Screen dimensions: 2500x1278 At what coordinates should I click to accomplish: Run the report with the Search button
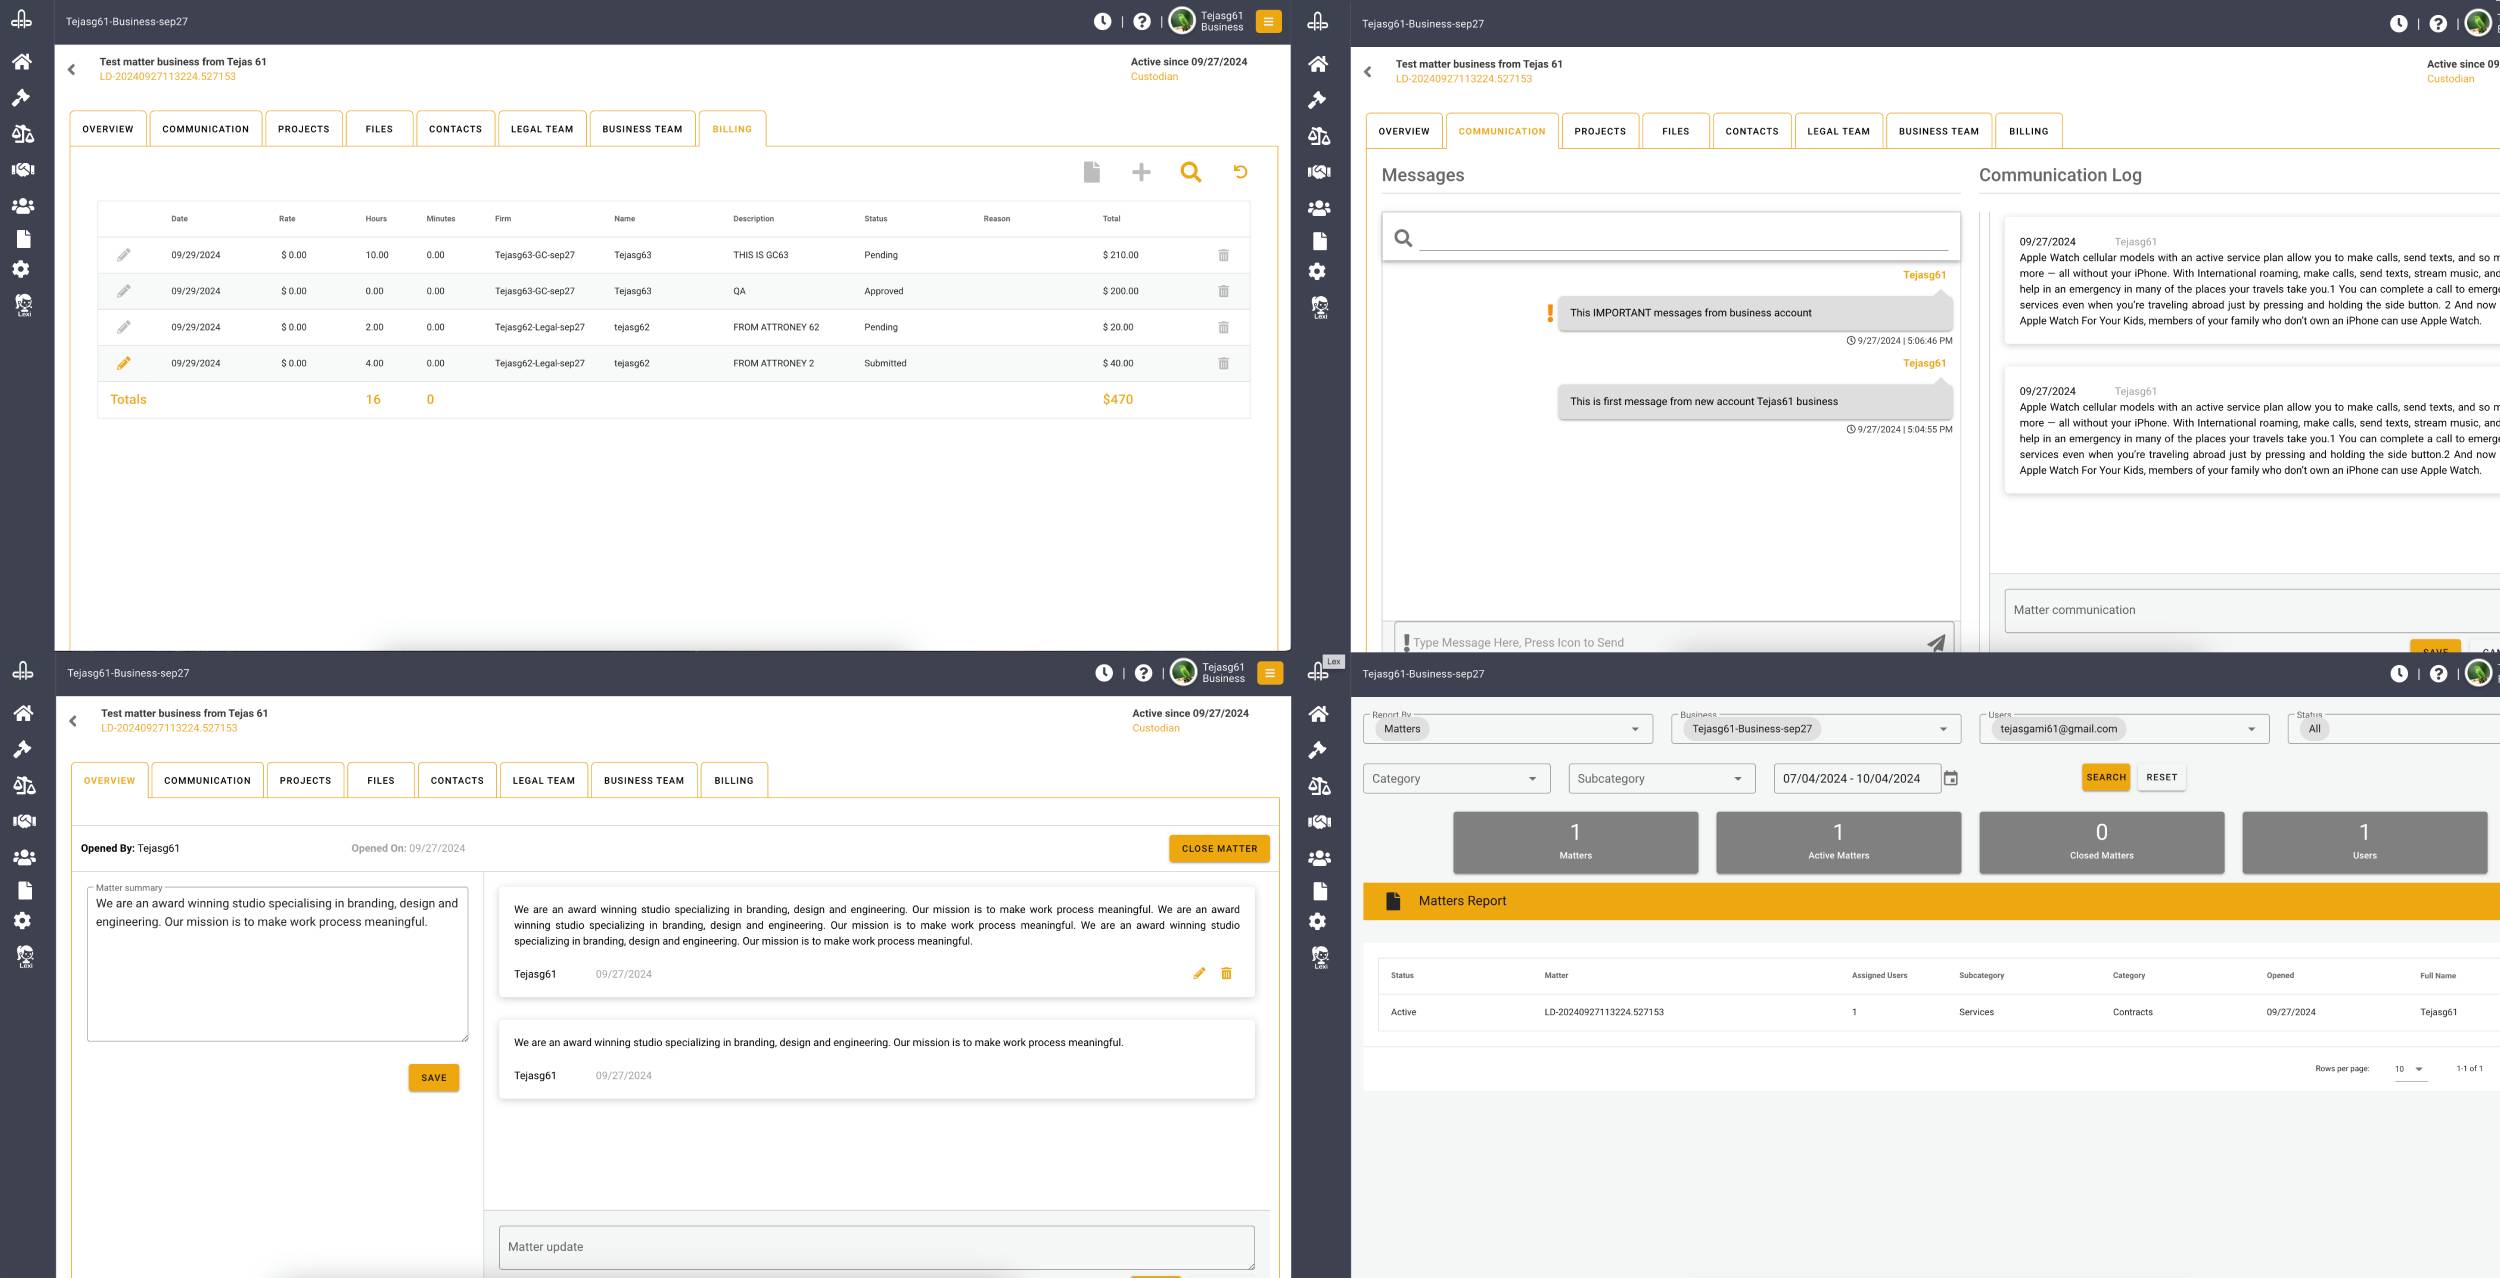pyautogui.click(x=2106, y=777)
